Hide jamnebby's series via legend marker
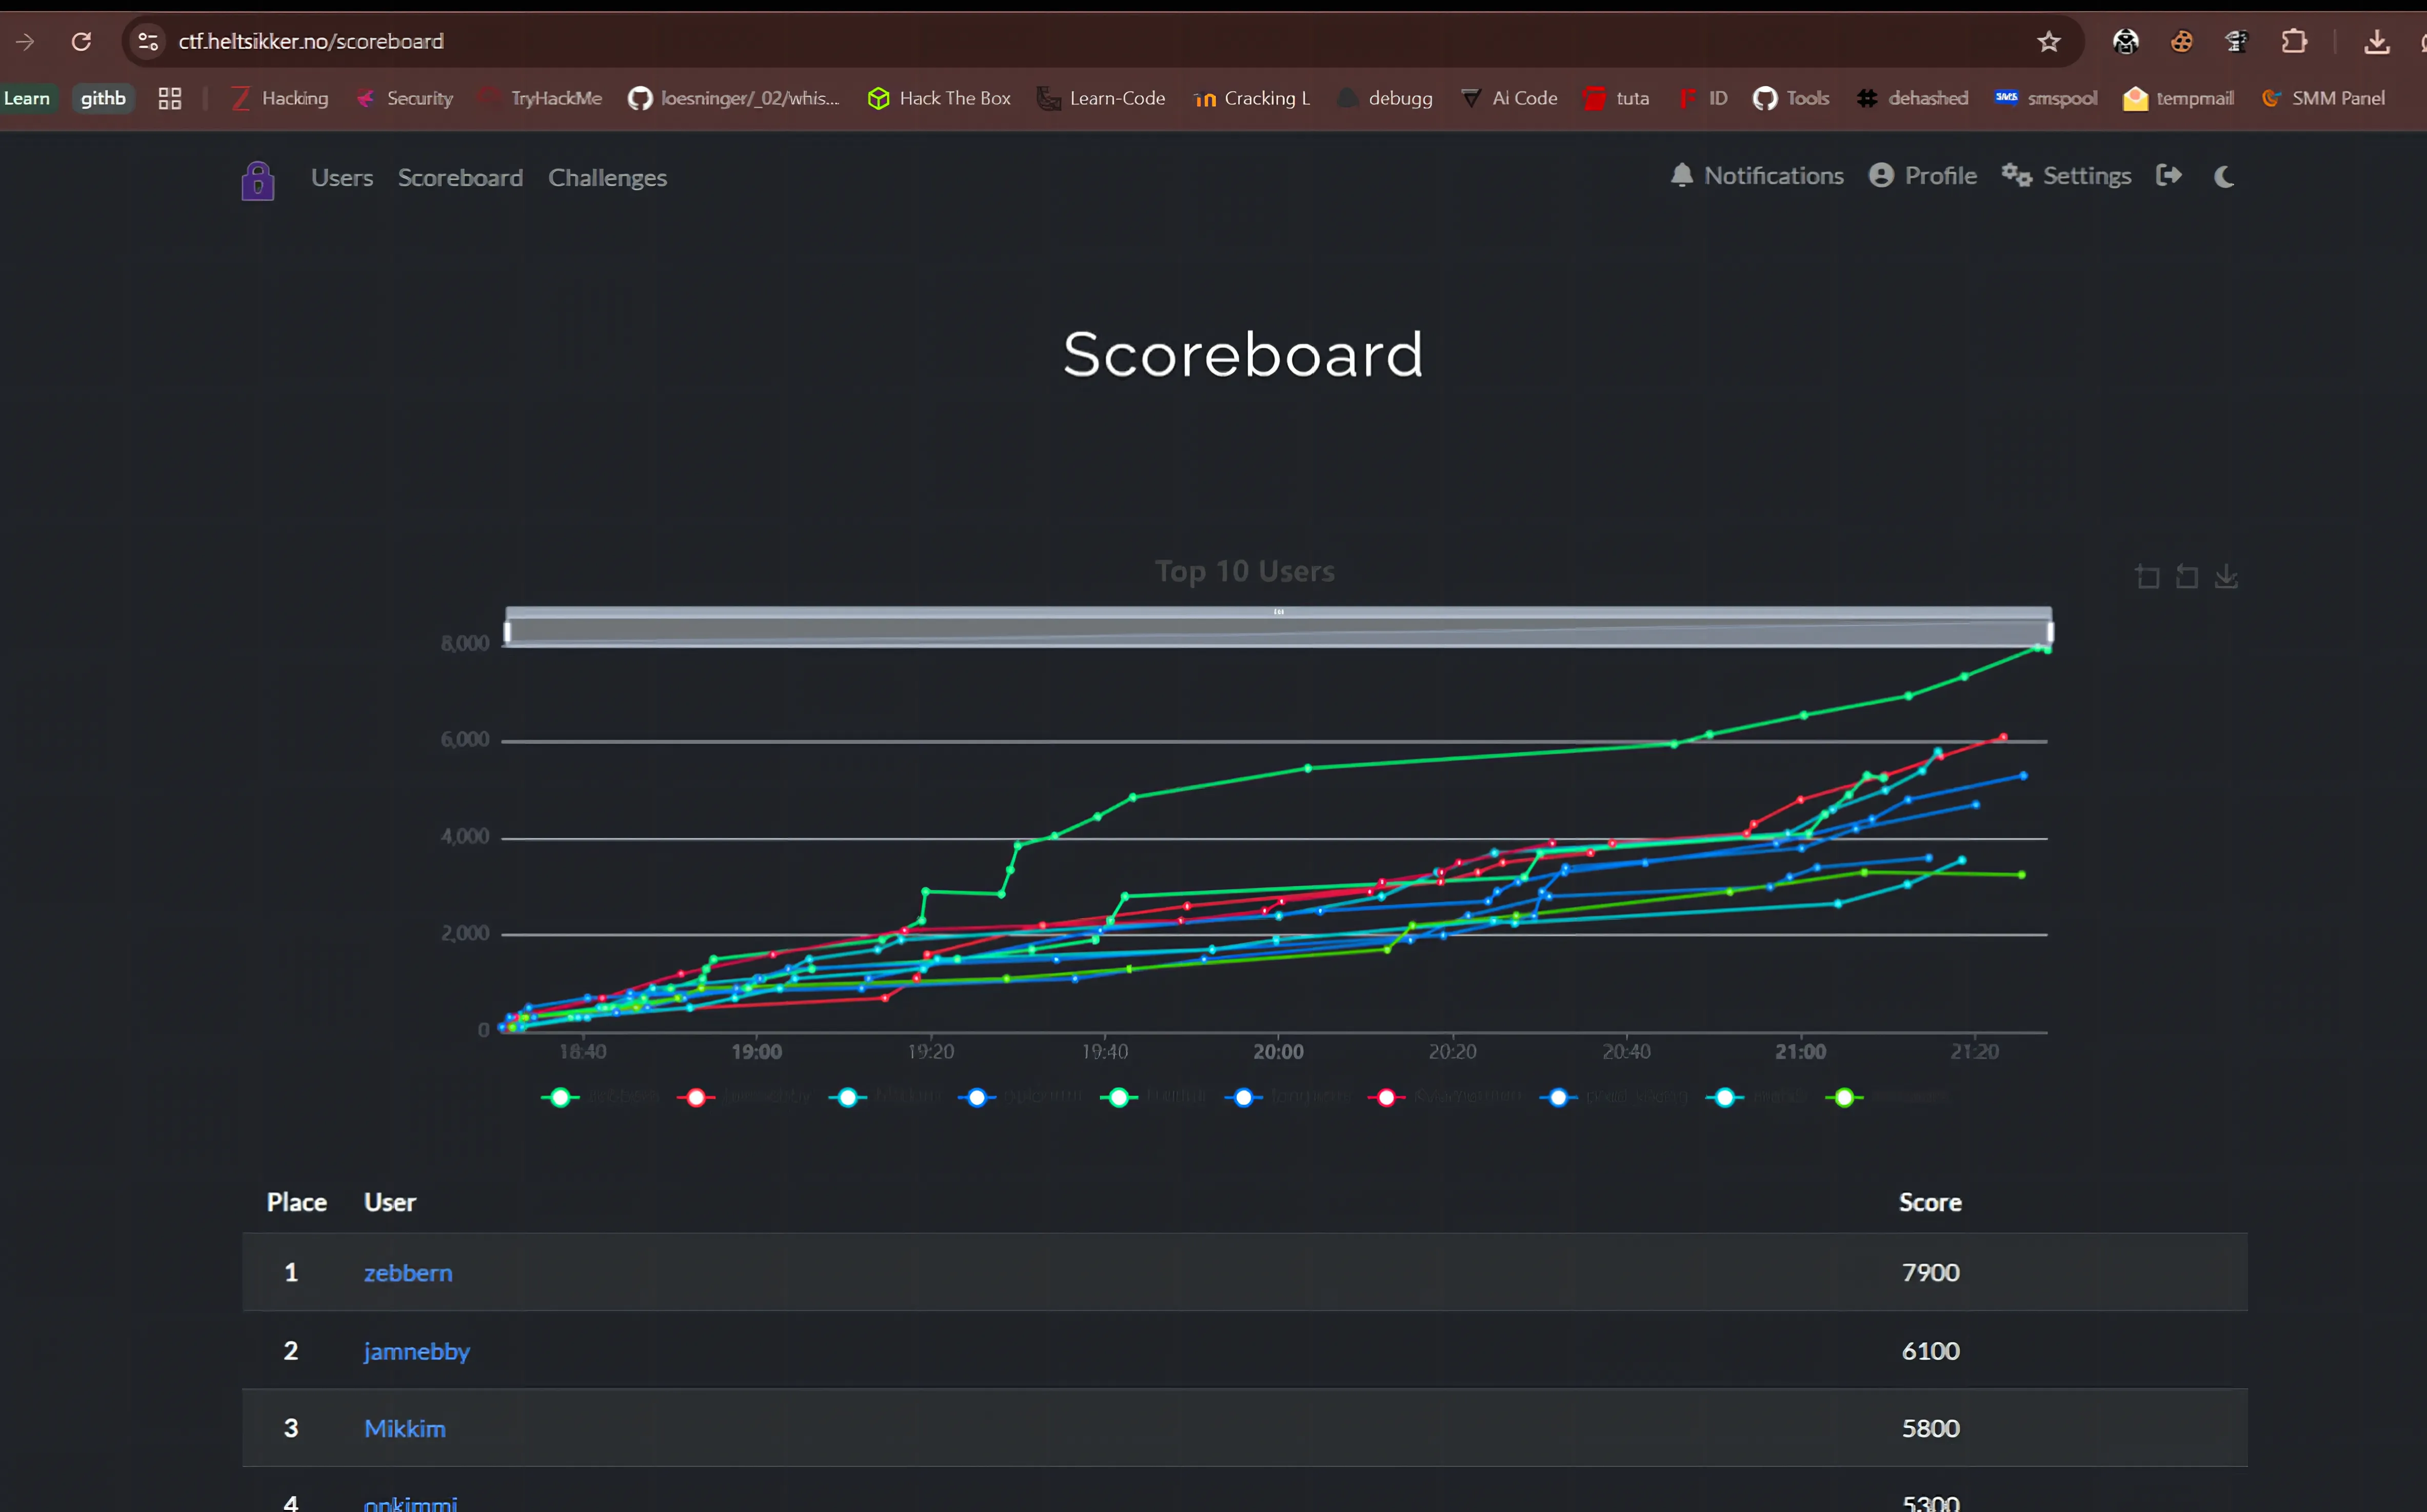This screenshot has height=1512, width=2427. click(697, 1097)
